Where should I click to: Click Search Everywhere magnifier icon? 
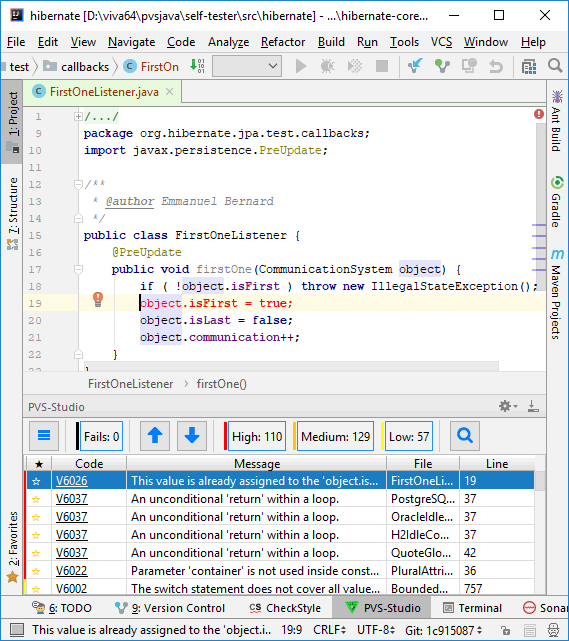point(555,66)
